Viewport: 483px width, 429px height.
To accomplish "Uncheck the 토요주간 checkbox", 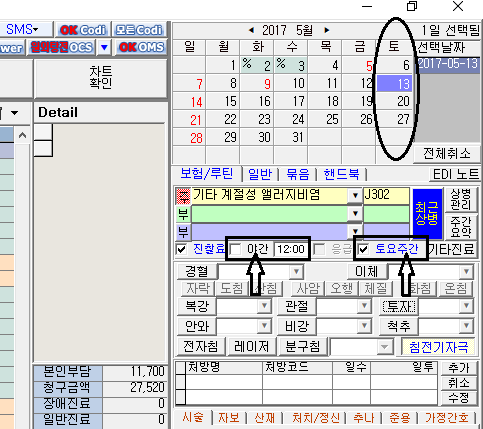I will [363, 249].
